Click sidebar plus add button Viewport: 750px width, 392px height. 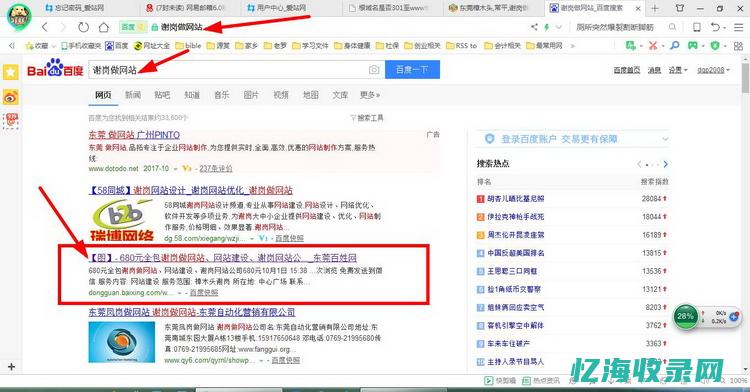pyautogui.click(x=11, y=367)
